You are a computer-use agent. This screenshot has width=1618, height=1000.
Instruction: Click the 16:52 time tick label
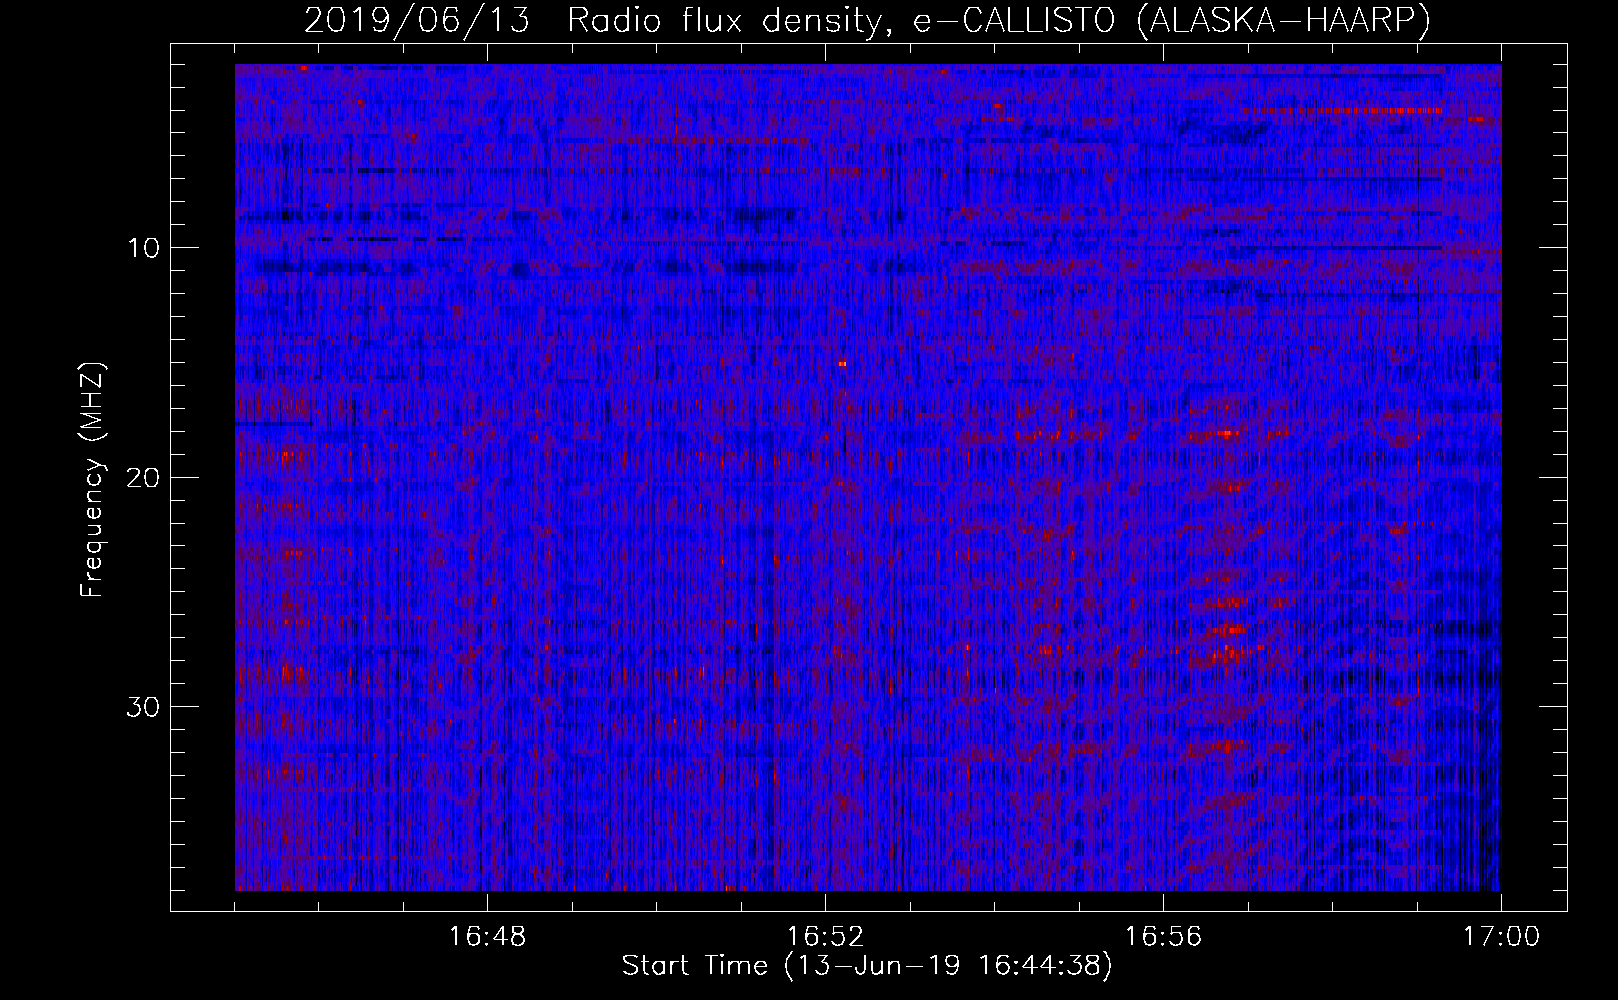(x=825, y=937)
